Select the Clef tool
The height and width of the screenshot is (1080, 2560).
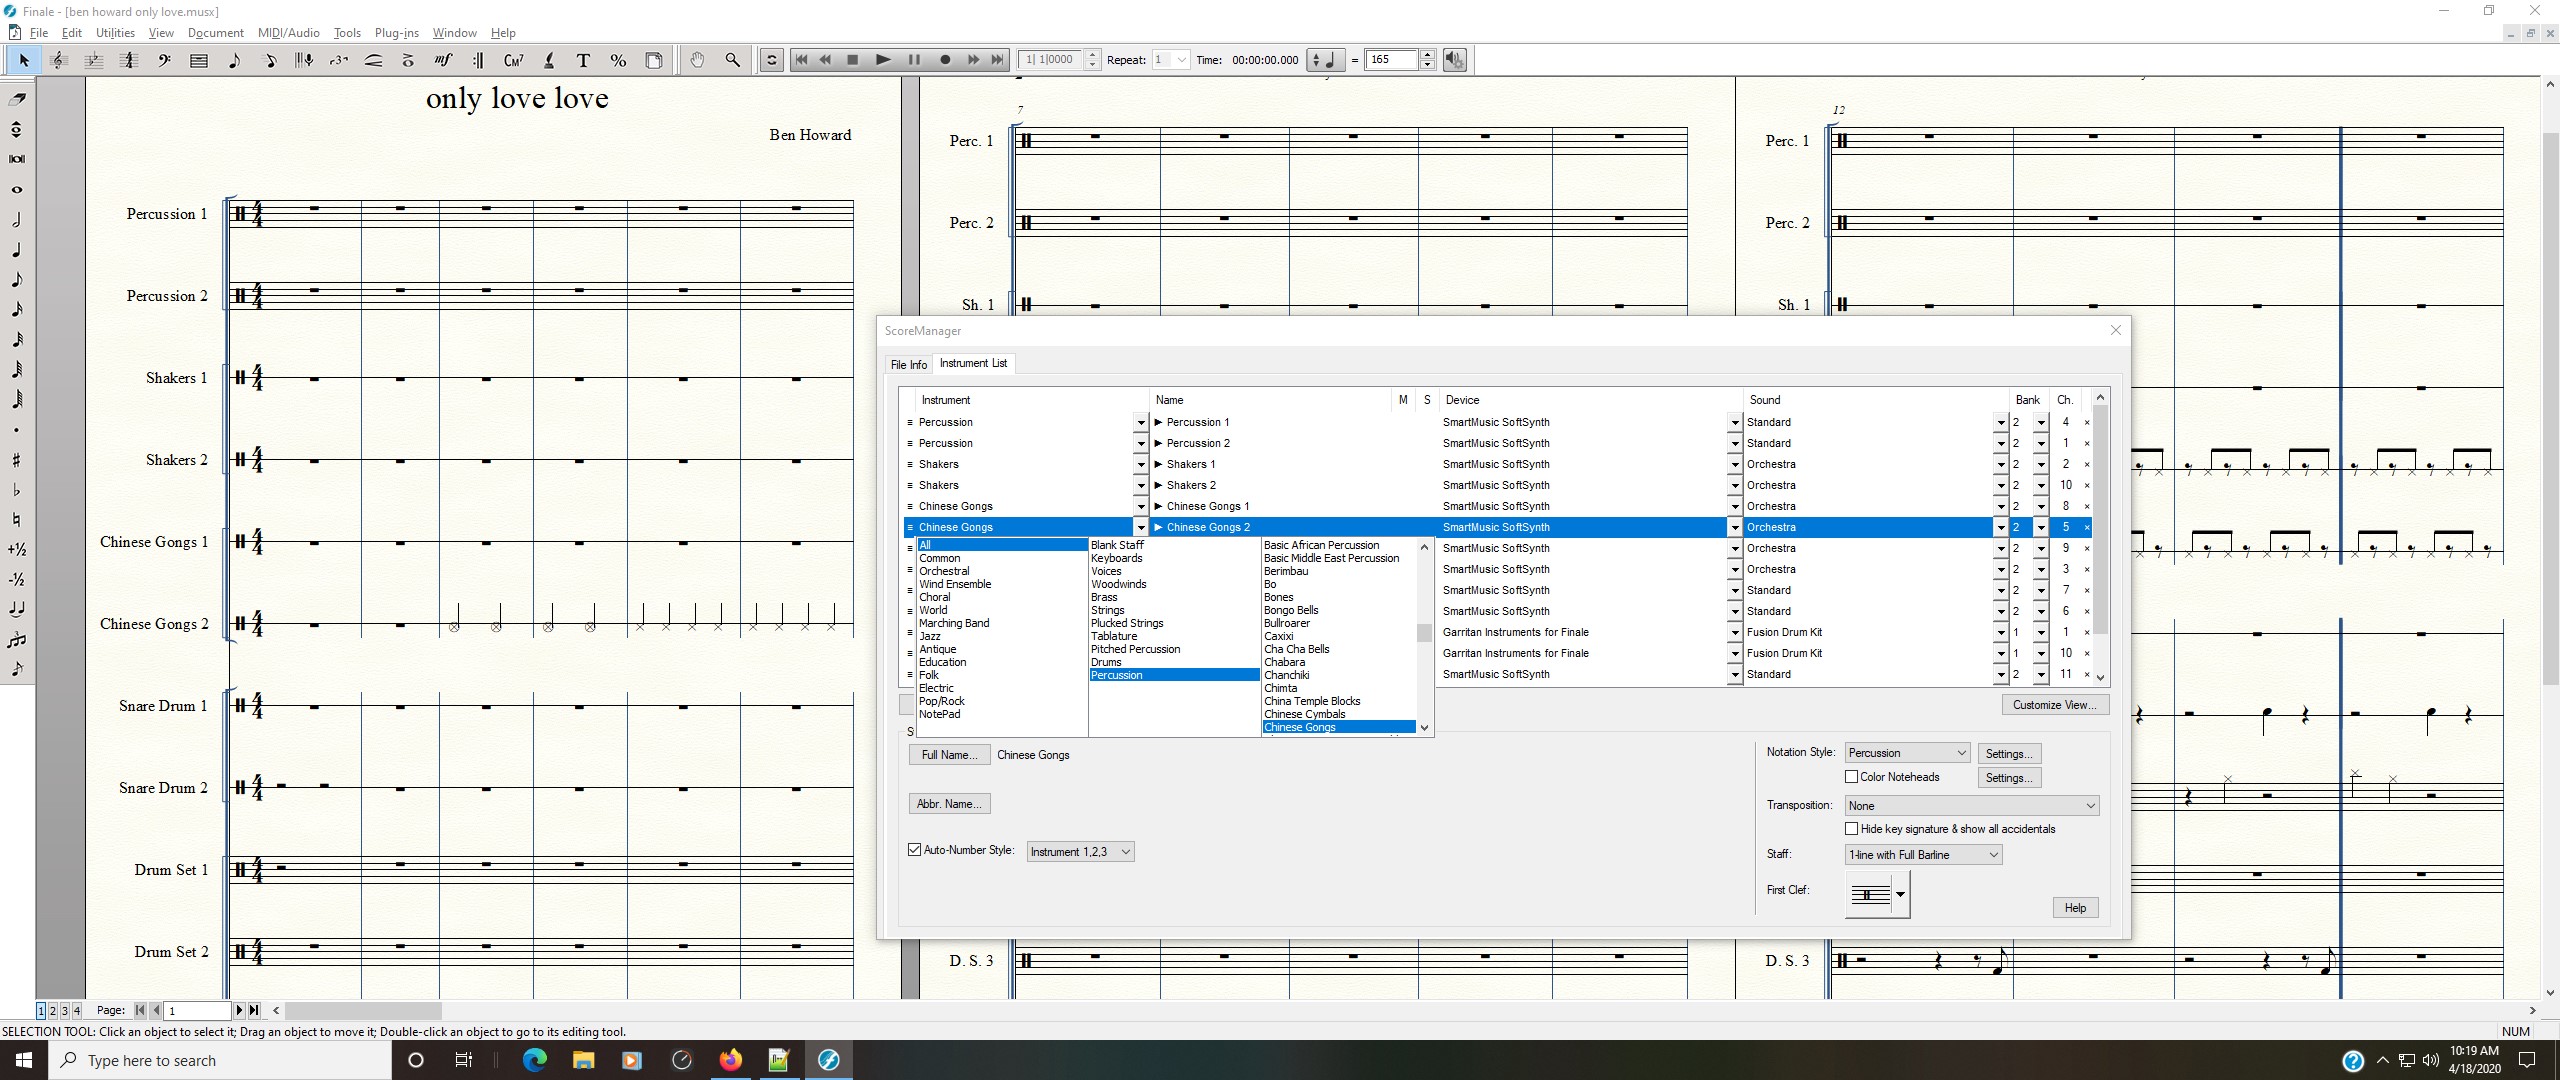click(x=164, y=61)
